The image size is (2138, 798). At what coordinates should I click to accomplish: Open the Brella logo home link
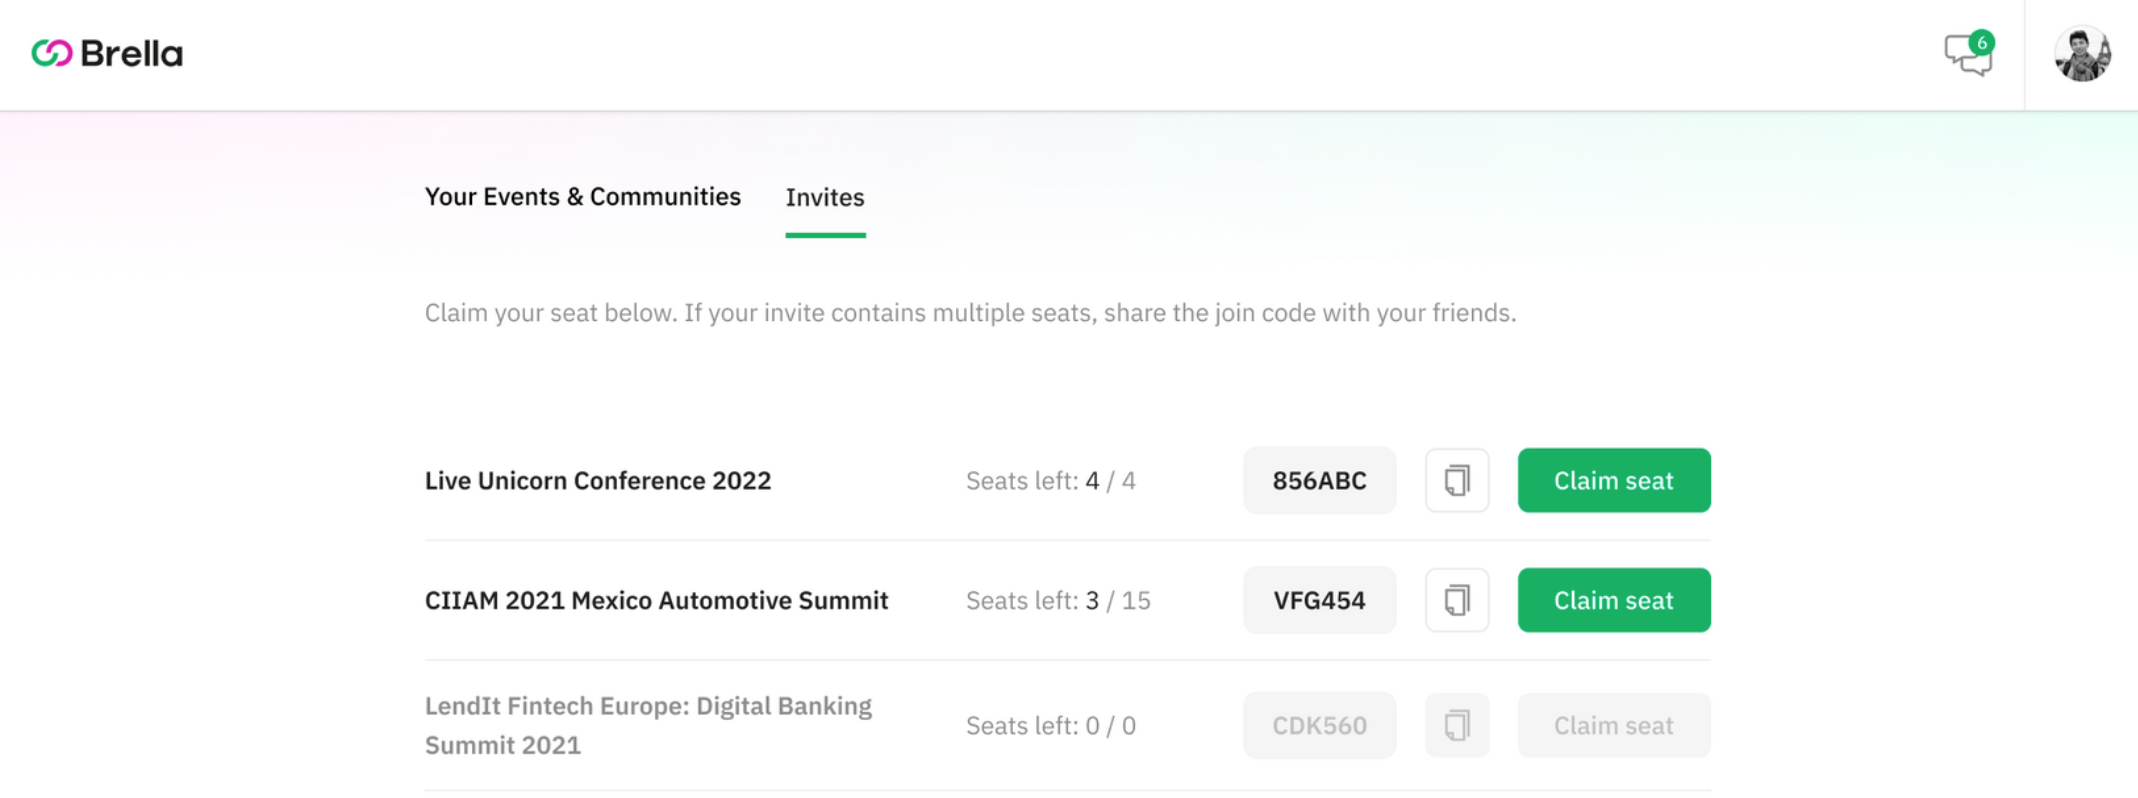(x=107, y=53)
